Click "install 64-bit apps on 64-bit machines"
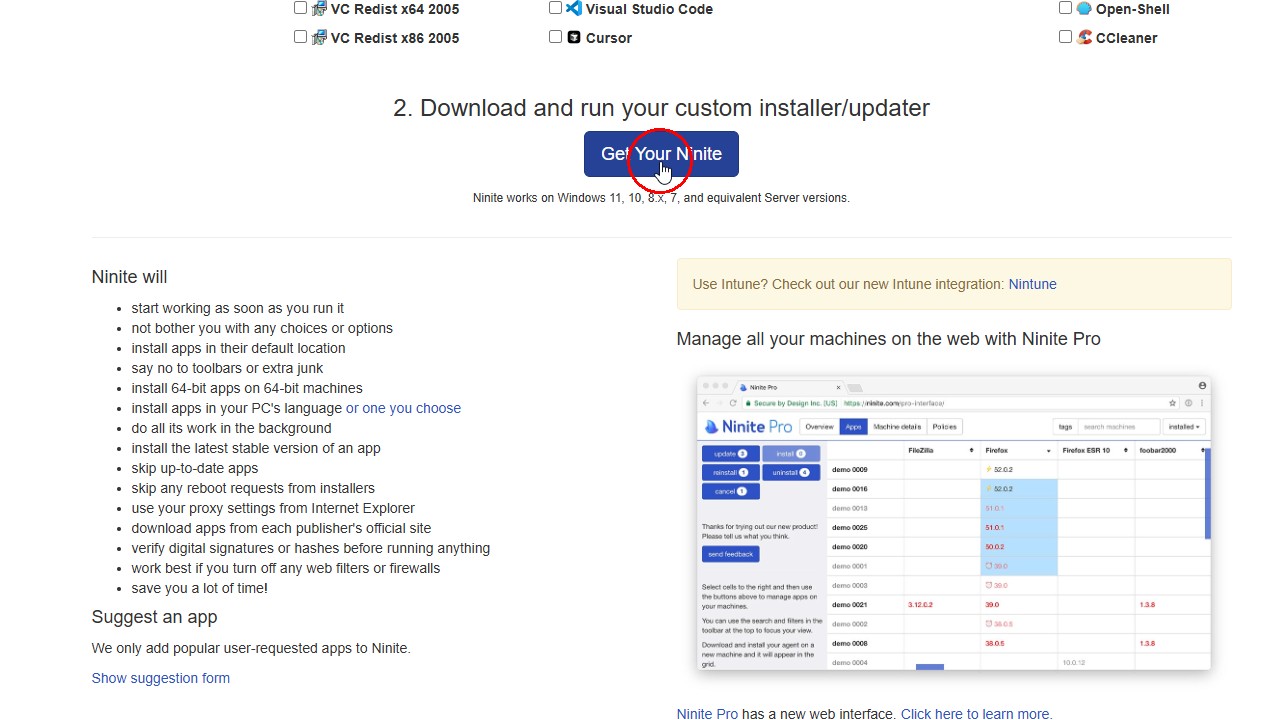The height and width of the screenshot is (720, 1280). coord(247,388)
